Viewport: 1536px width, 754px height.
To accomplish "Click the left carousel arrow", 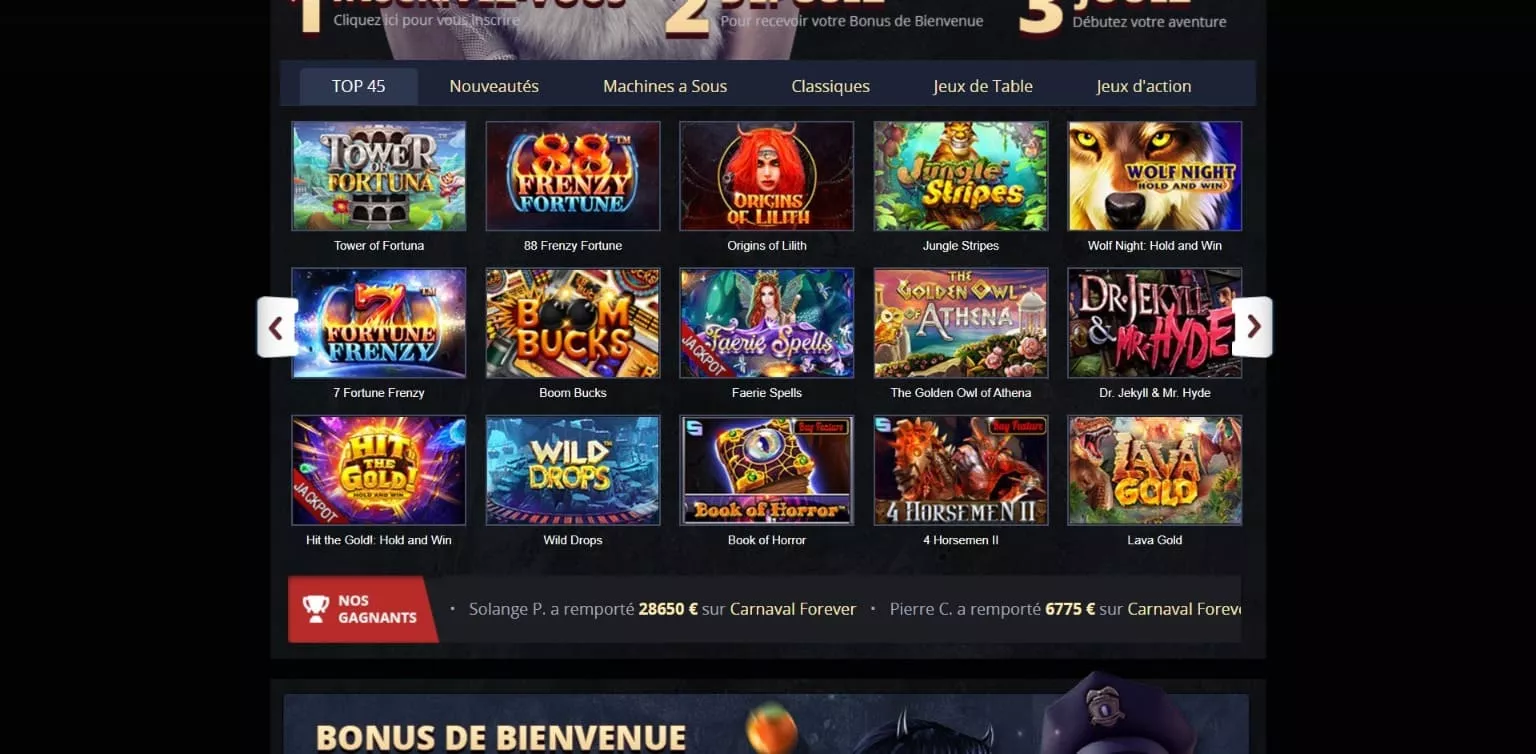I will click(277, 327).
